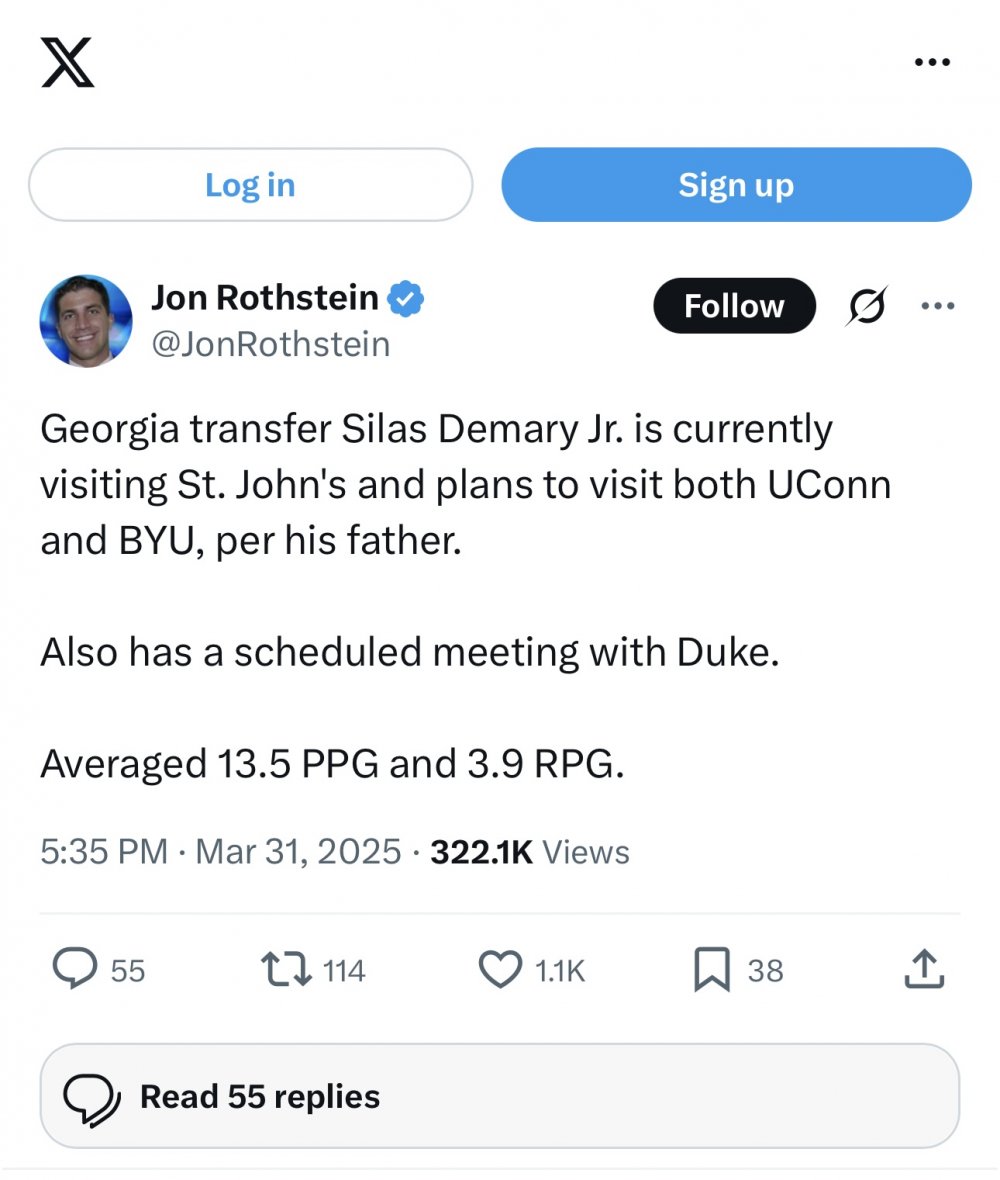Open the @JonRothstein handle link

tap(270, 344)
